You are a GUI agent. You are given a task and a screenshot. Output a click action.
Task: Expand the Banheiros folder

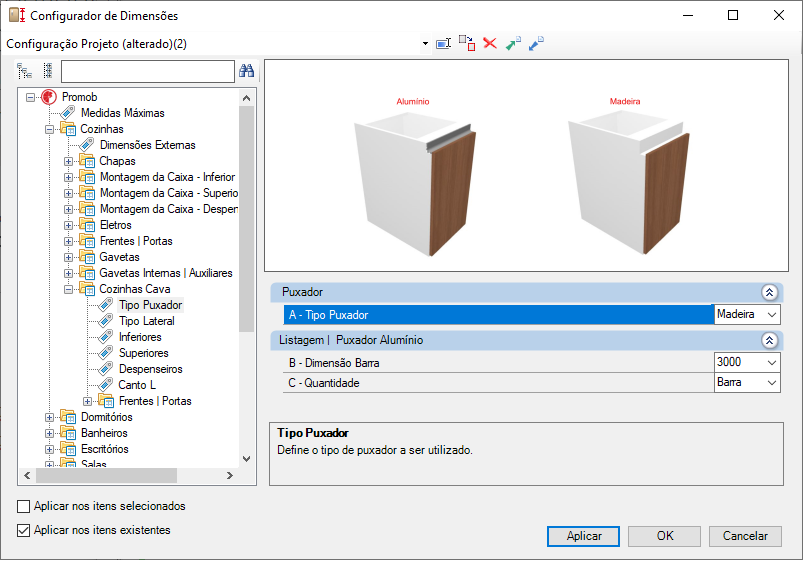pos(50,433)
